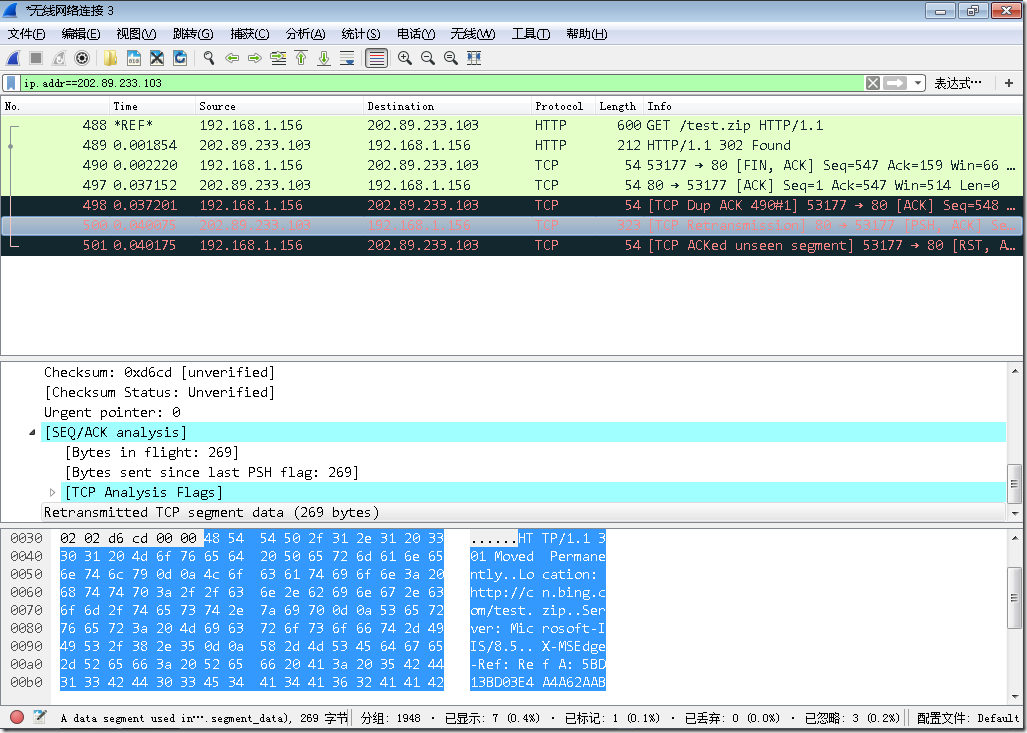Screen dimensions: 1027x733
Task: Open the 无线(W) menu
Action: point(472,34)
